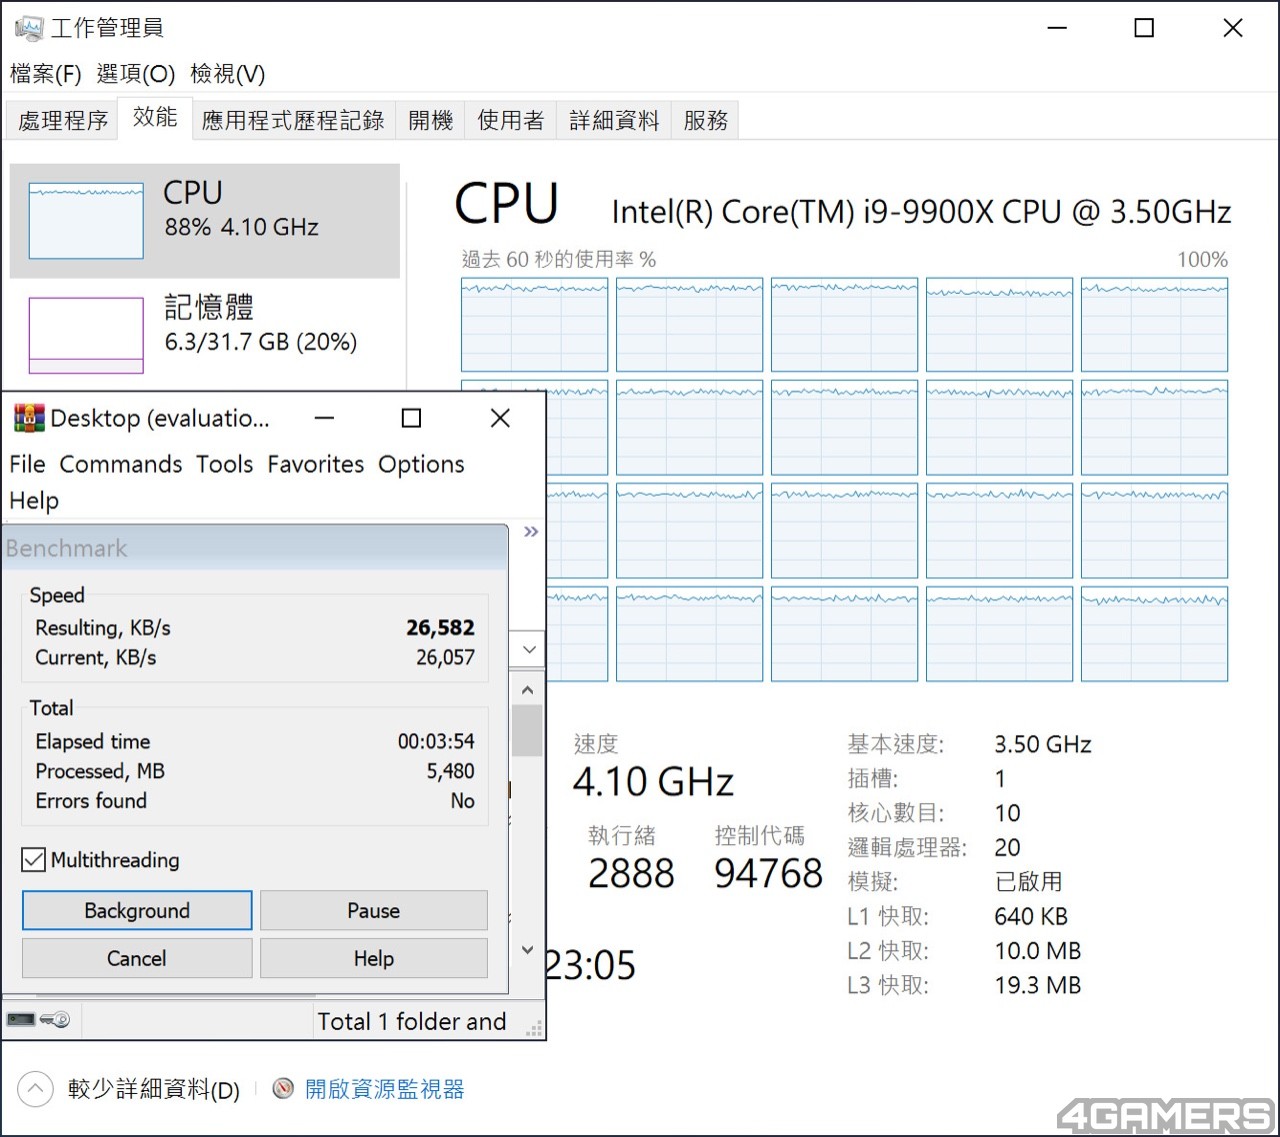Select the CPU item in the sidebar
Image resolution: width=1280 pixels, height=1137 pixels.
pyautogui.click(x=205, y=221)
